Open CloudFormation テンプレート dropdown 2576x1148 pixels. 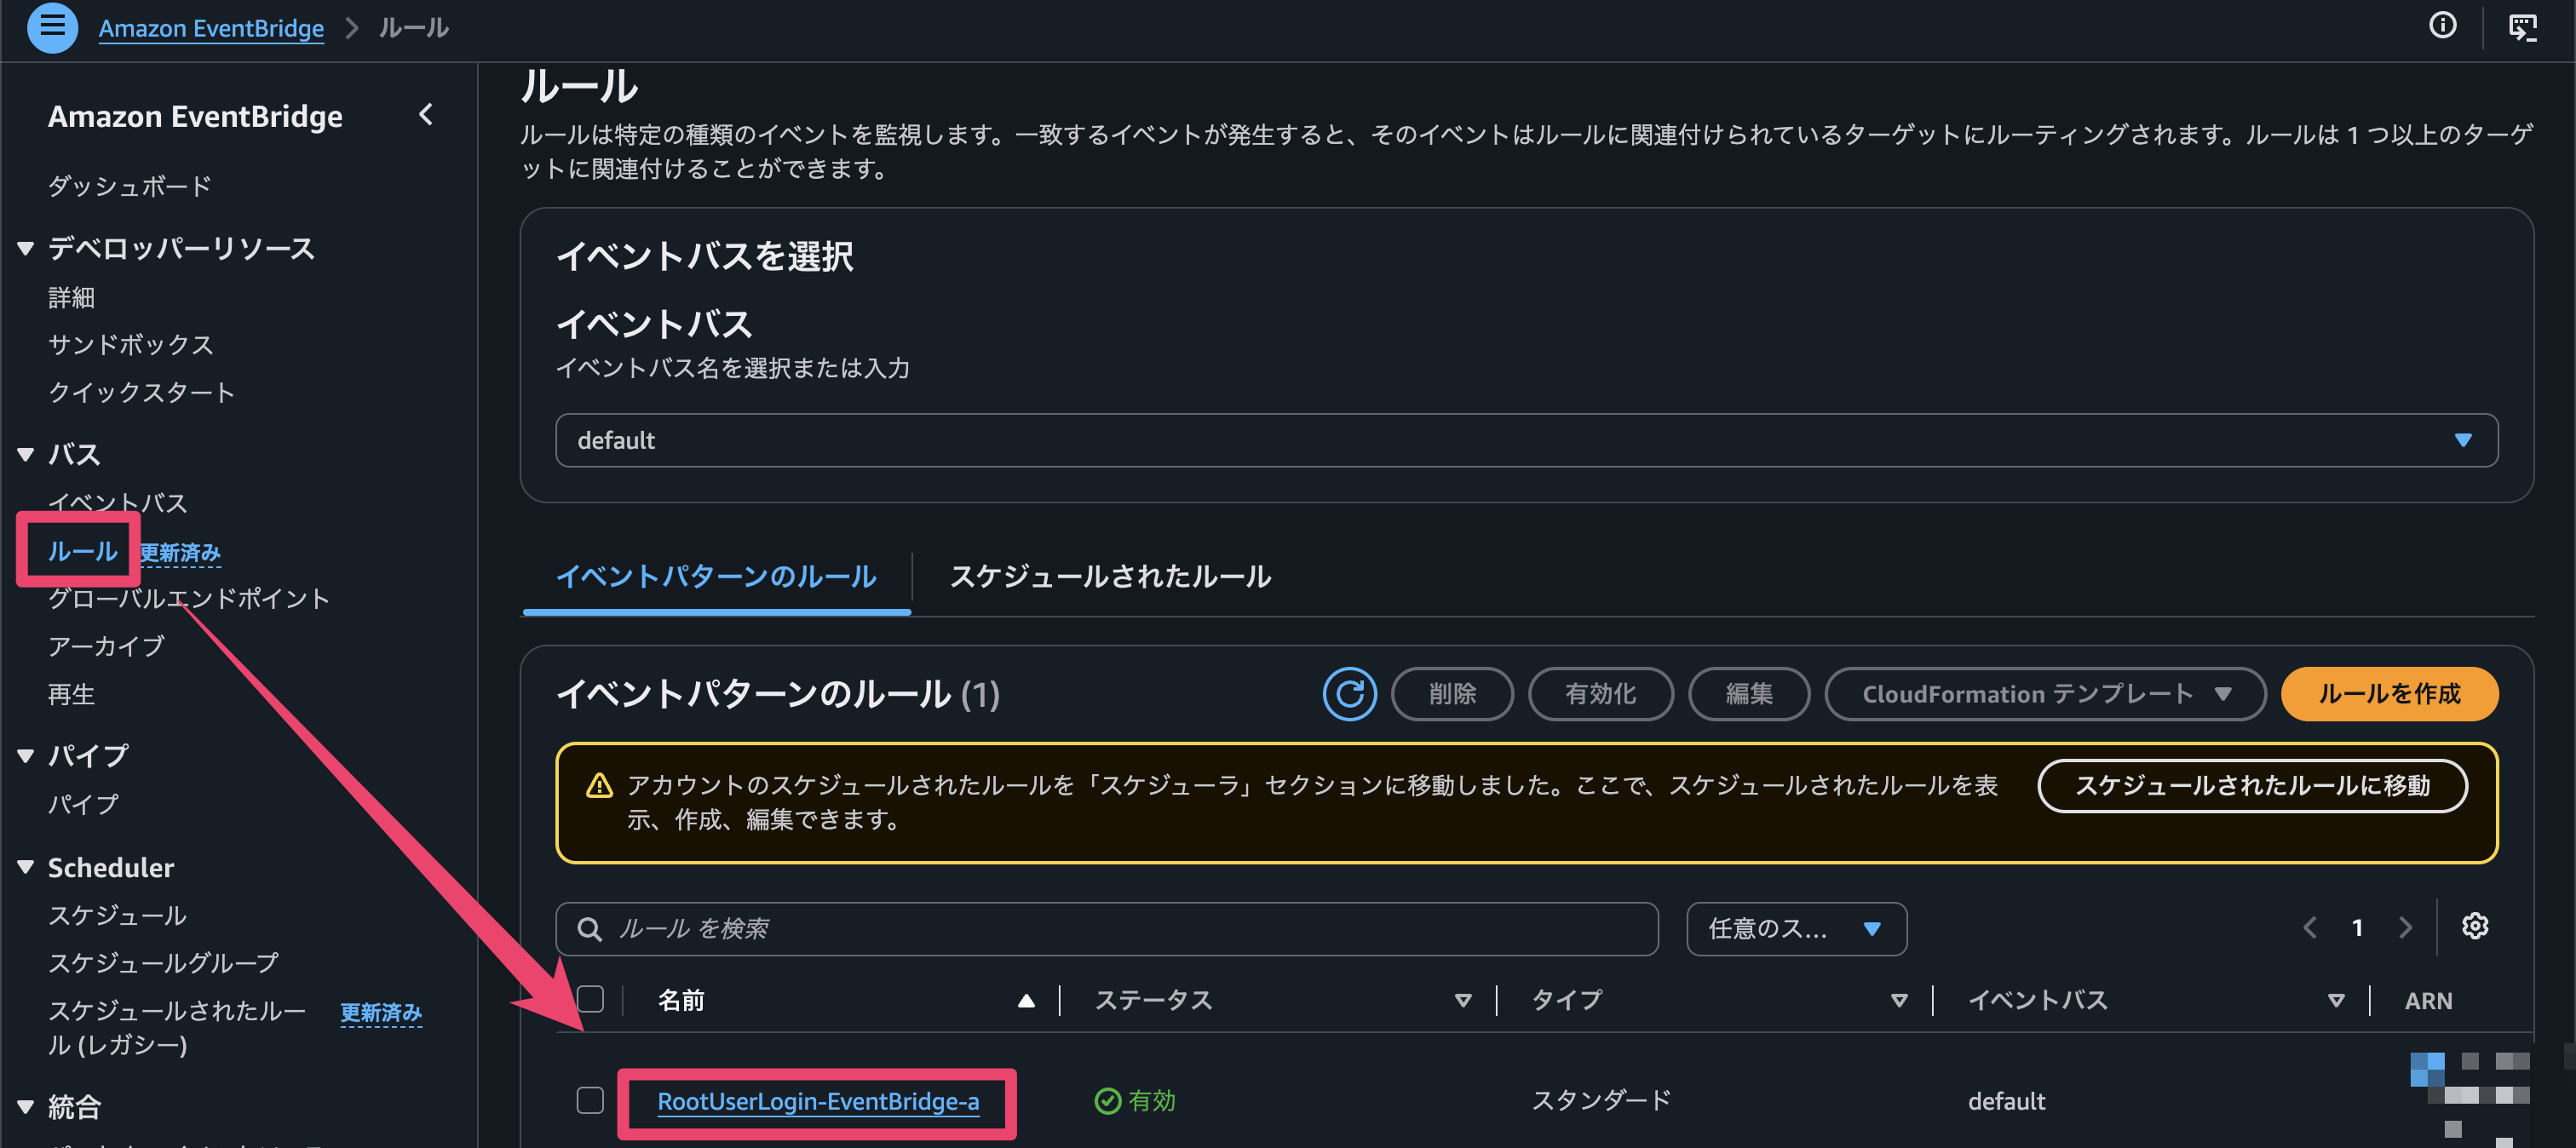tap(2045, 694)
